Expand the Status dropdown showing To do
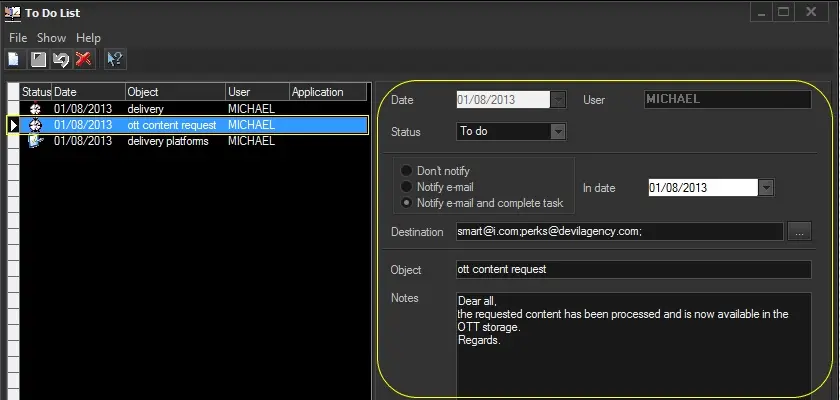 click(558, 131)
